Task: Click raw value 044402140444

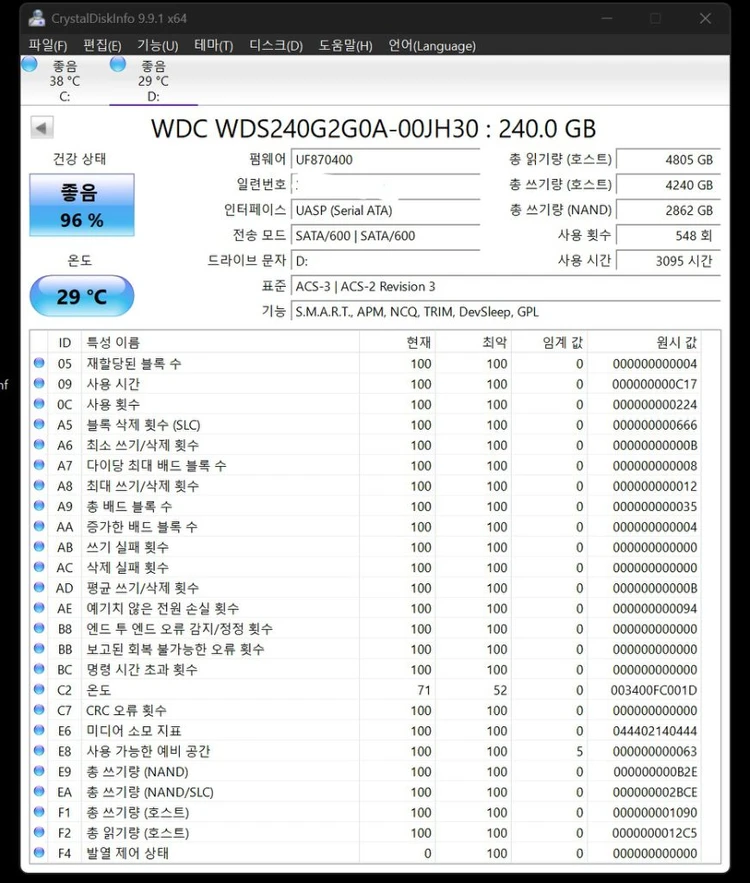Action: pyautogui.click(x=655, y=731)
